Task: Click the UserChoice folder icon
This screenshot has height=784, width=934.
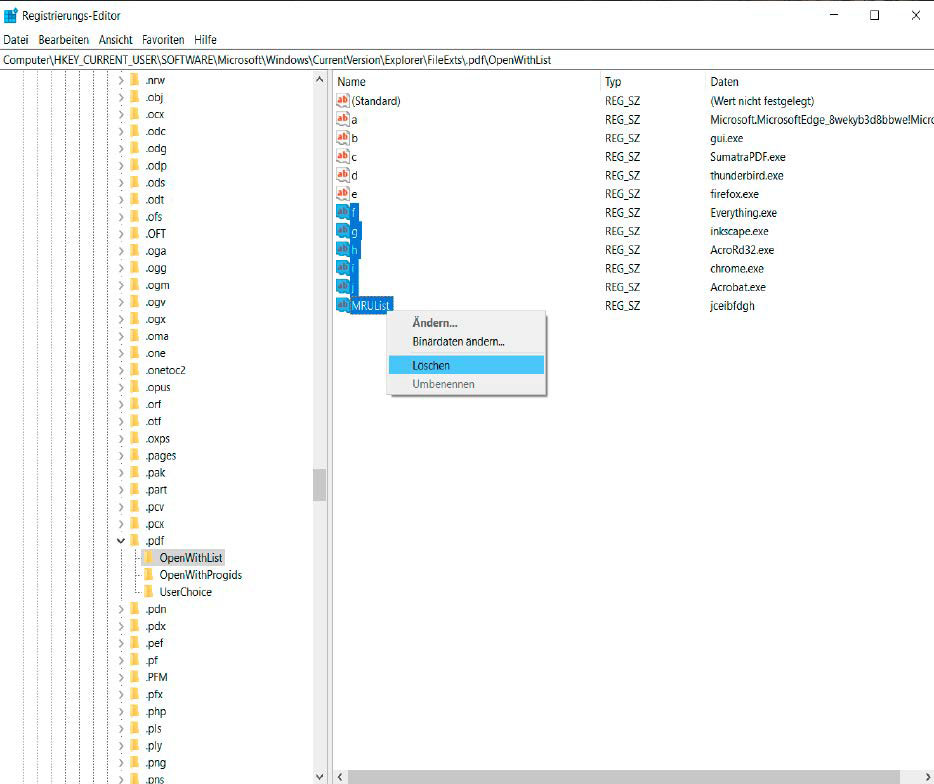Action: click(149, 592)
